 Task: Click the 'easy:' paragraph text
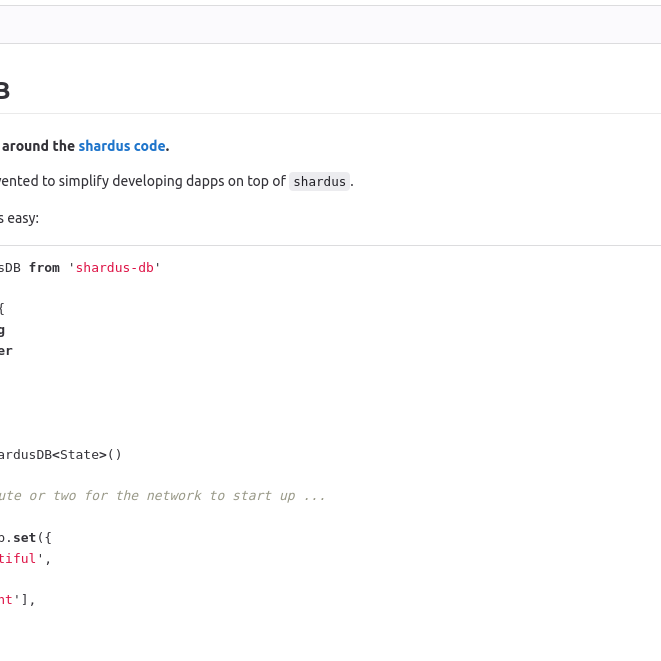pos(23,218)
